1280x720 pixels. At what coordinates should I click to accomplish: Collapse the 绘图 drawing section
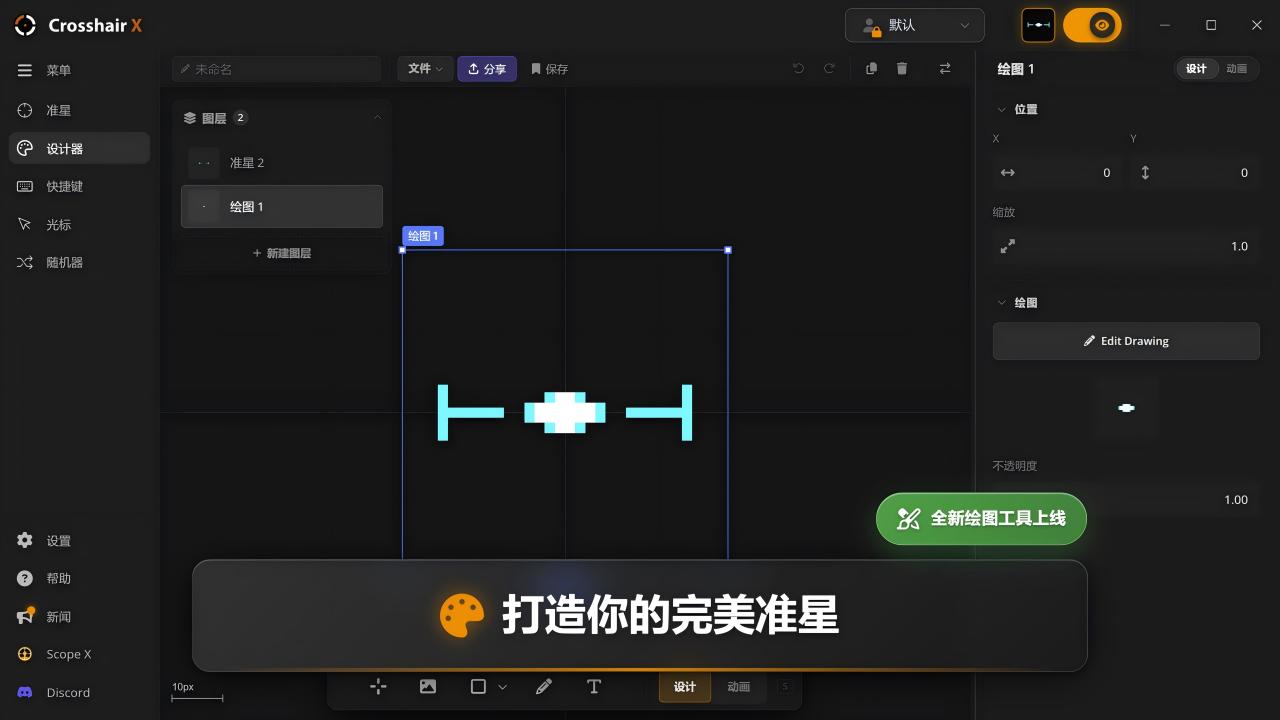click(1002, 303)
